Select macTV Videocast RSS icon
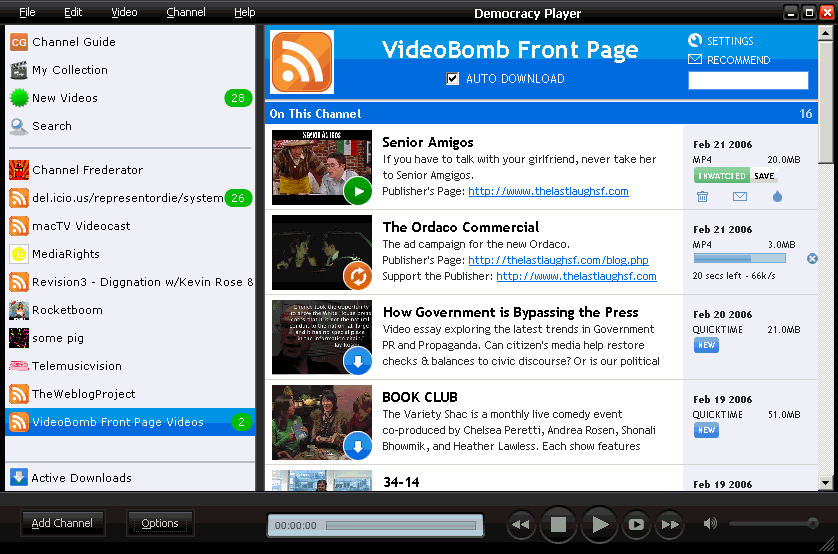This screenshot has height=554, width=838. coord(19,226)
